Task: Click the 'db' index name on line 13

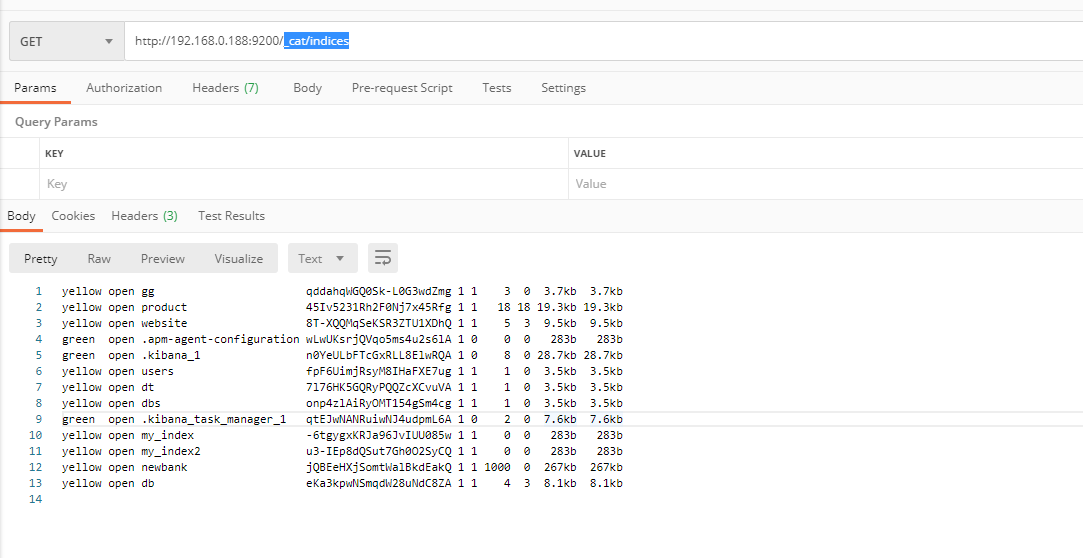Action: (x=148, y=483)
